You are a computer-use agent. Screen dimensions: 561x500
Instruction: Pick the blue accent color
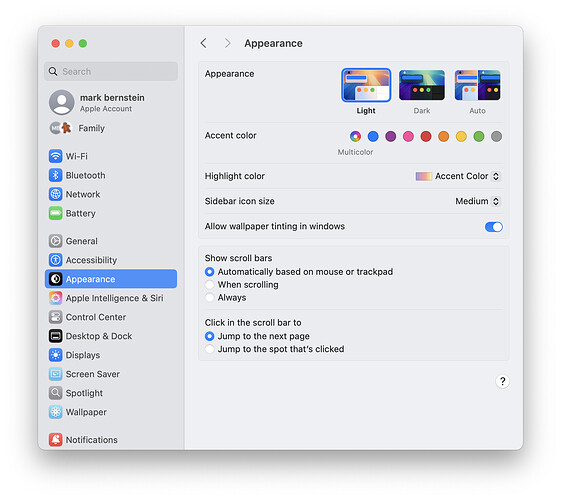[x=373, y=136]
